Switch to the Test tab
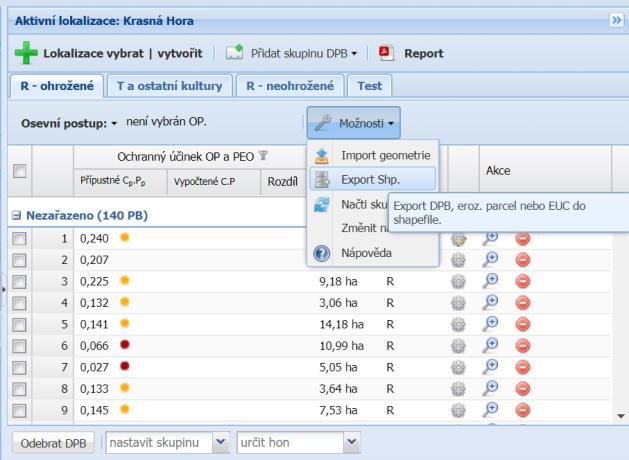Image resolution: width=629 pixels, height=460 pixels. click(x=369, y=86)
